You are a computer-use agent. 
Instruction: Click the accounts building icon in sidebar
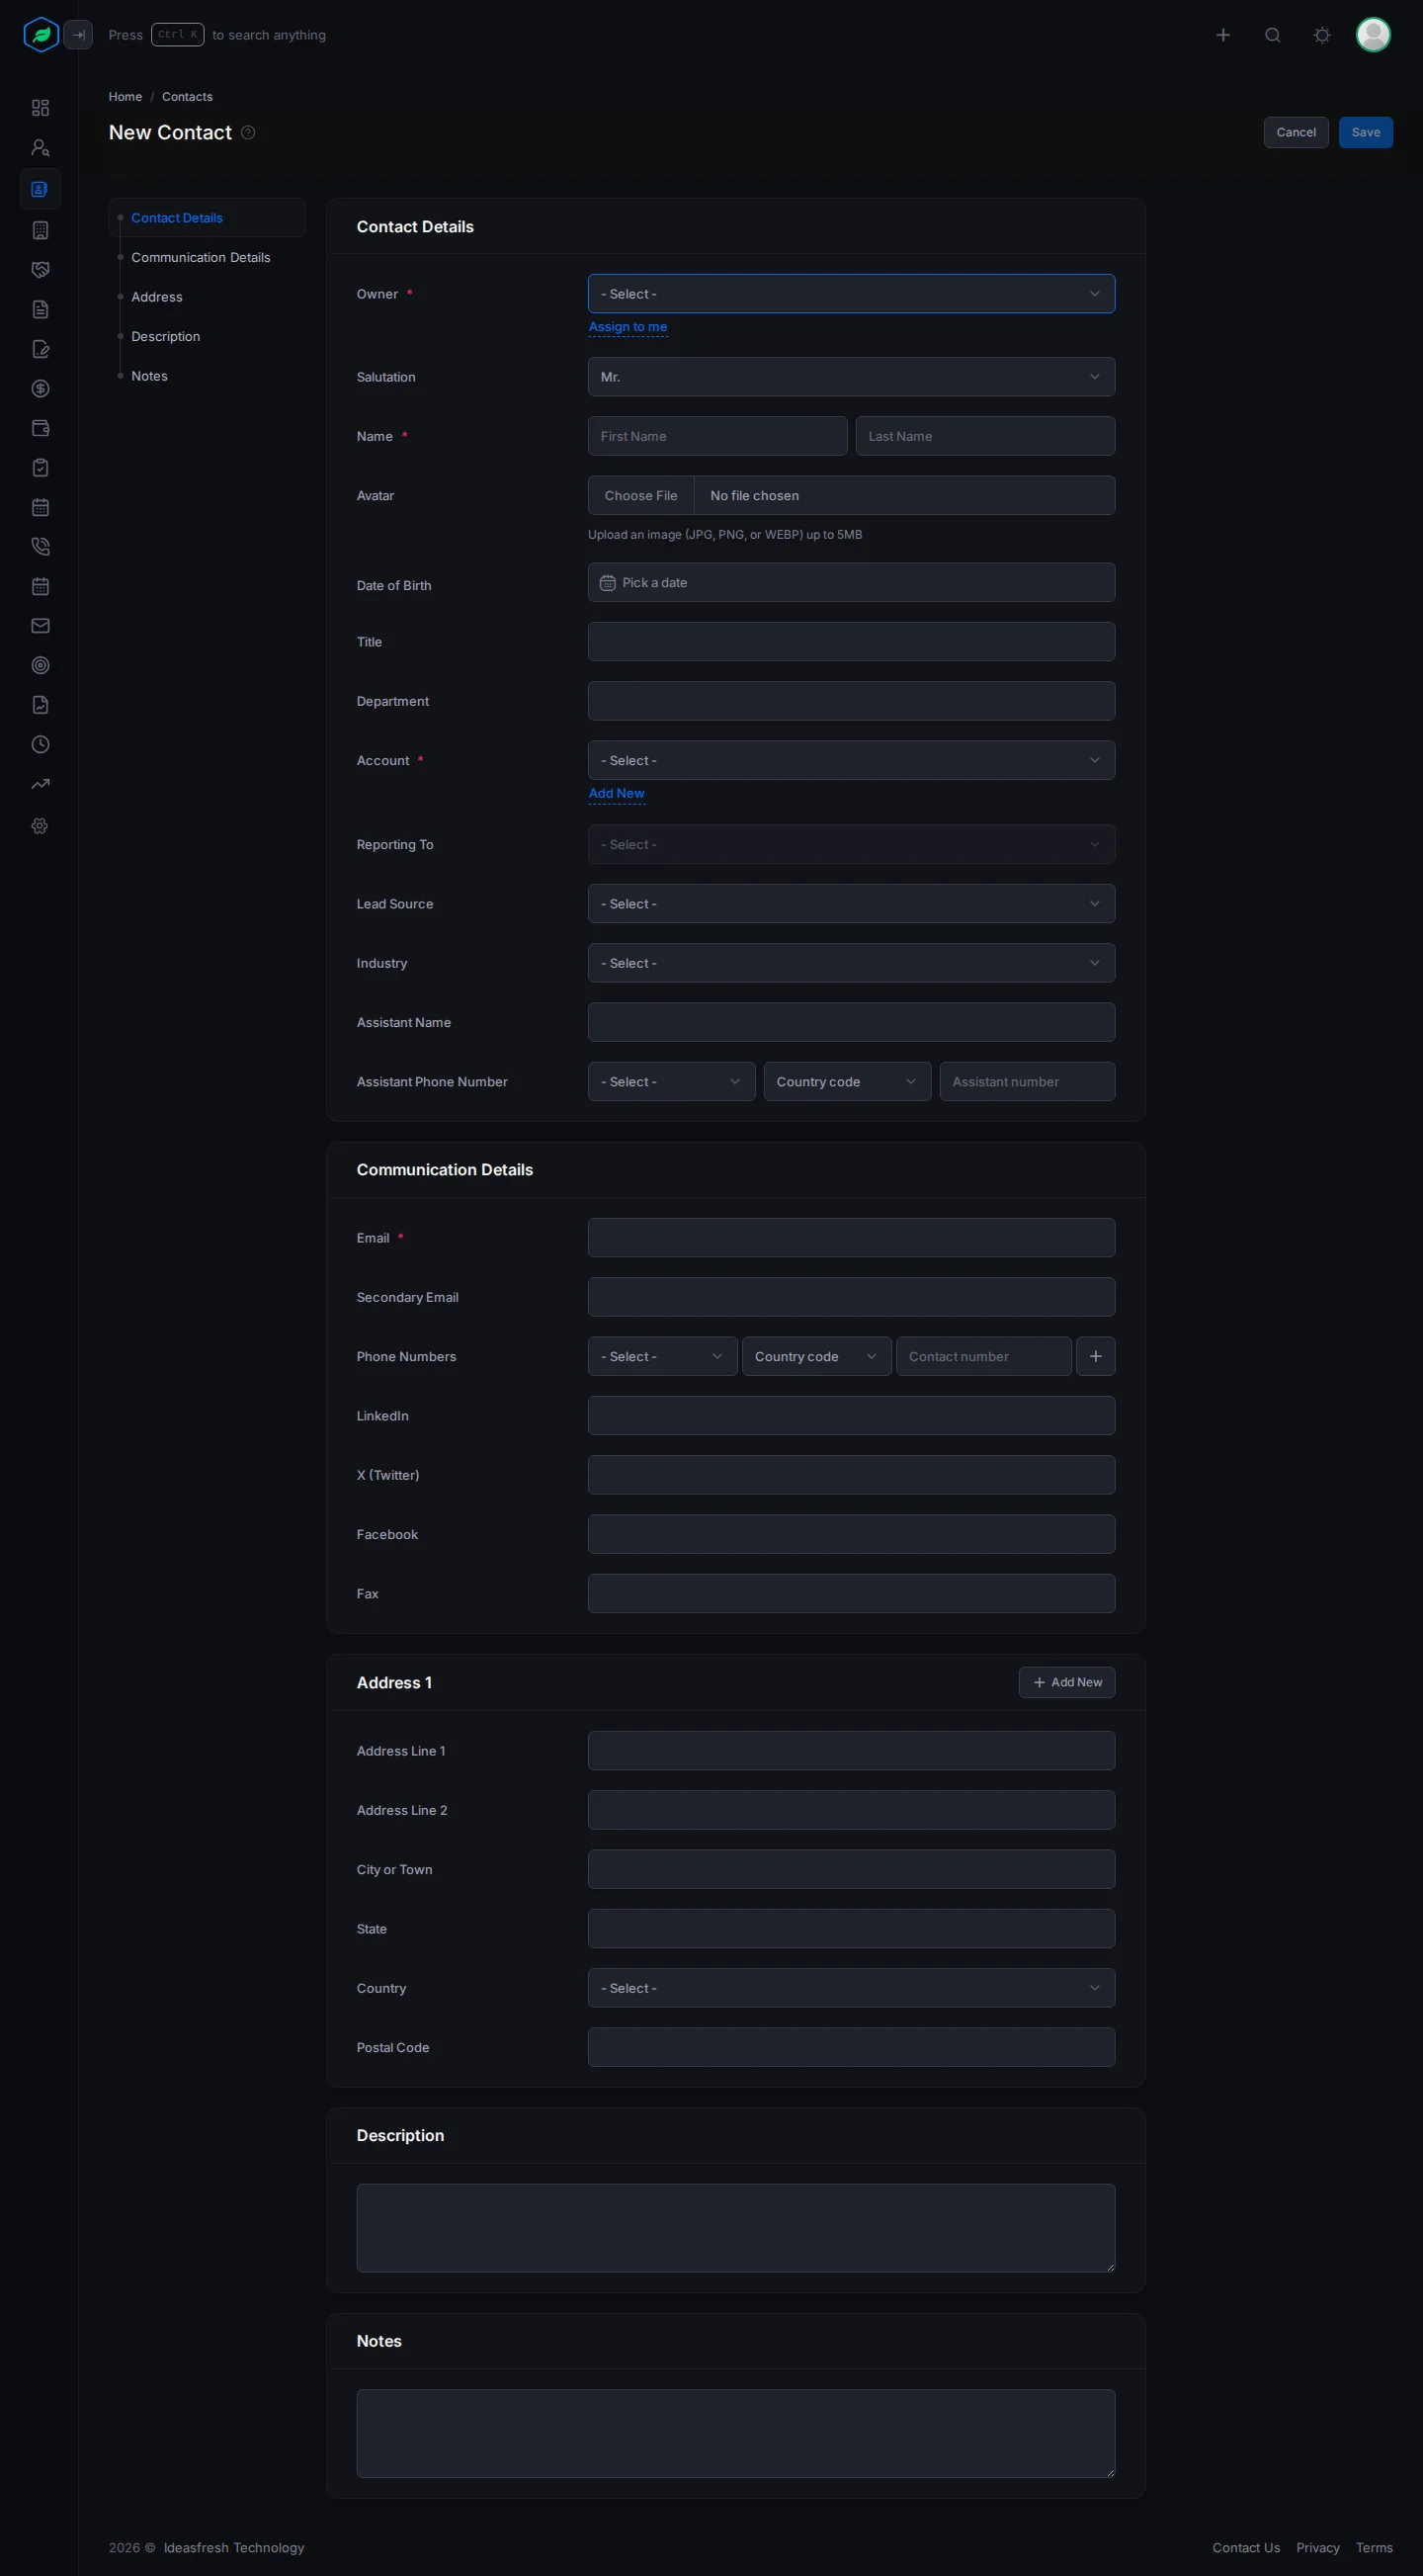[40, 230]
